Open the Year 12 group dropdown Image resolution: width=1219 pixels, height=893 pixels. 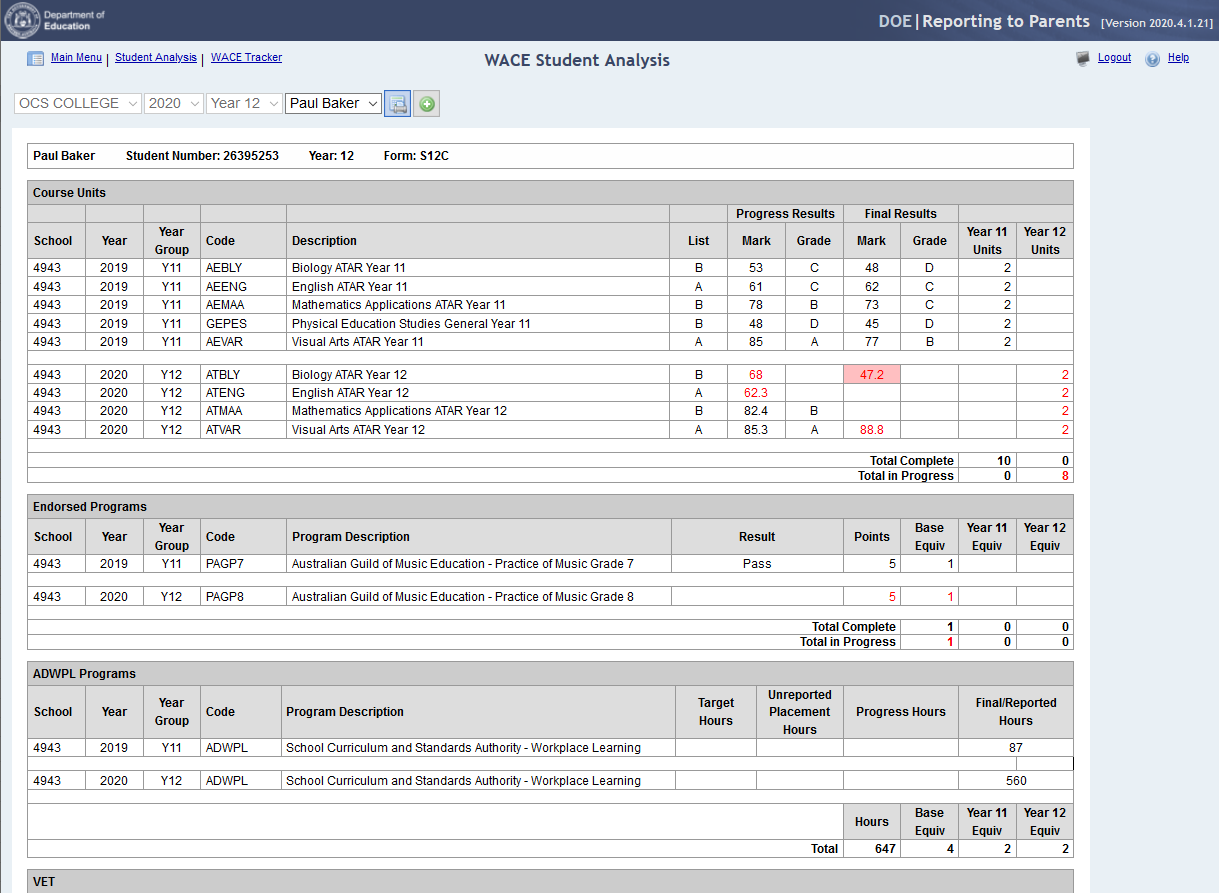(244, 103)
